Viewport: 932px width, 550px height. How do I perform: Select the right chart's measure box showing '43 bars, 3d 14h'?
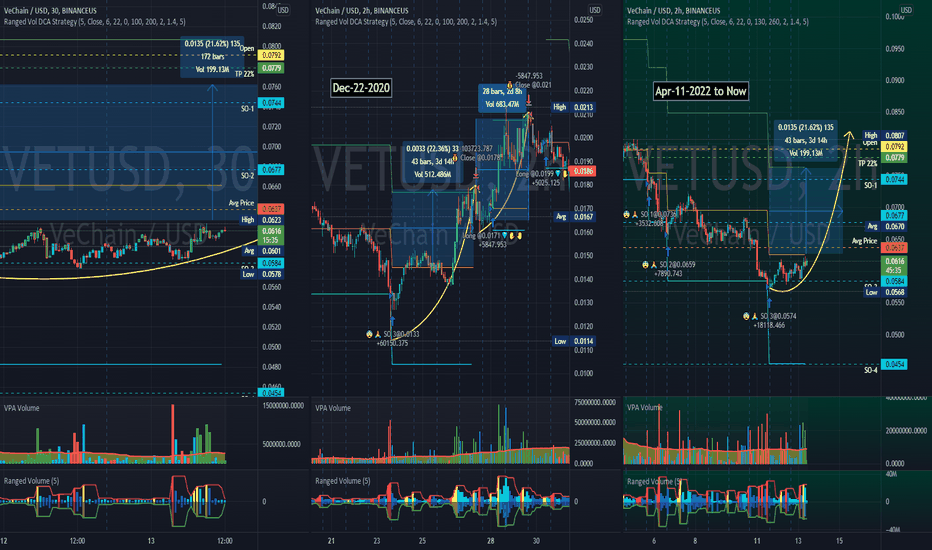(x=805, y=140)
